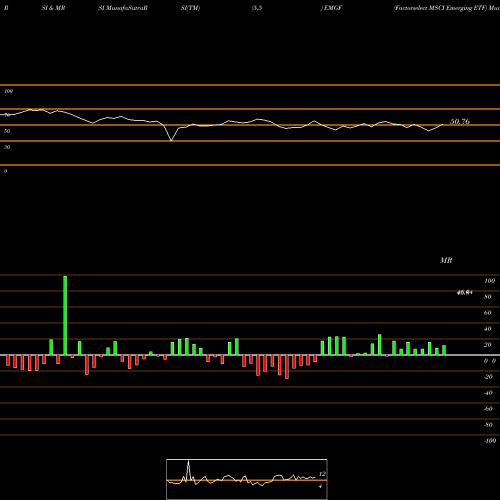Click the value 4 in the mini chart
Screen dimensions: 500x500
click(320, 486)
